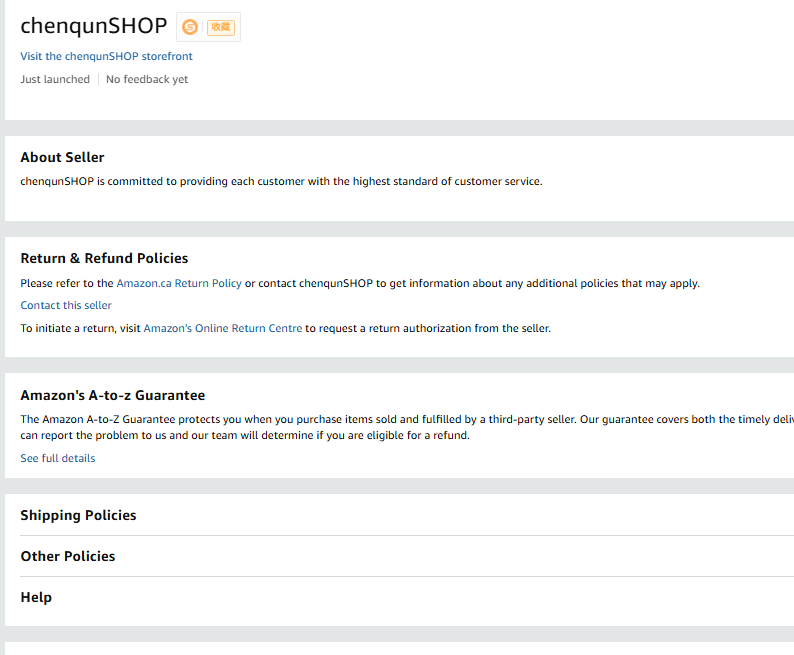Click the seller commitment description sentence

(281, 181)
